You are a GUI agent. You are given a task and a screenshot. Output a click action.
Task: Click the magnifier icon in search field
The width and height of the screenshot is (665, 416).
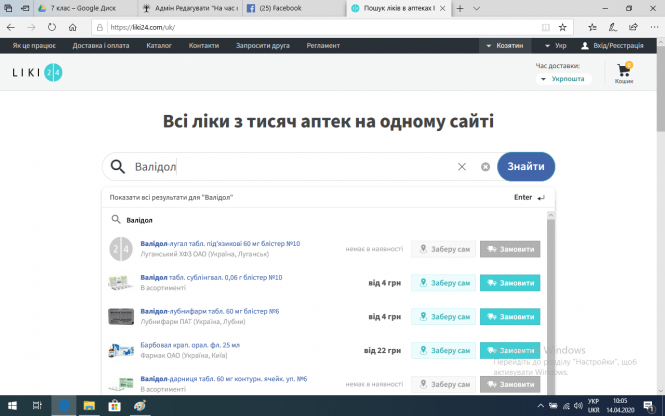117,167
